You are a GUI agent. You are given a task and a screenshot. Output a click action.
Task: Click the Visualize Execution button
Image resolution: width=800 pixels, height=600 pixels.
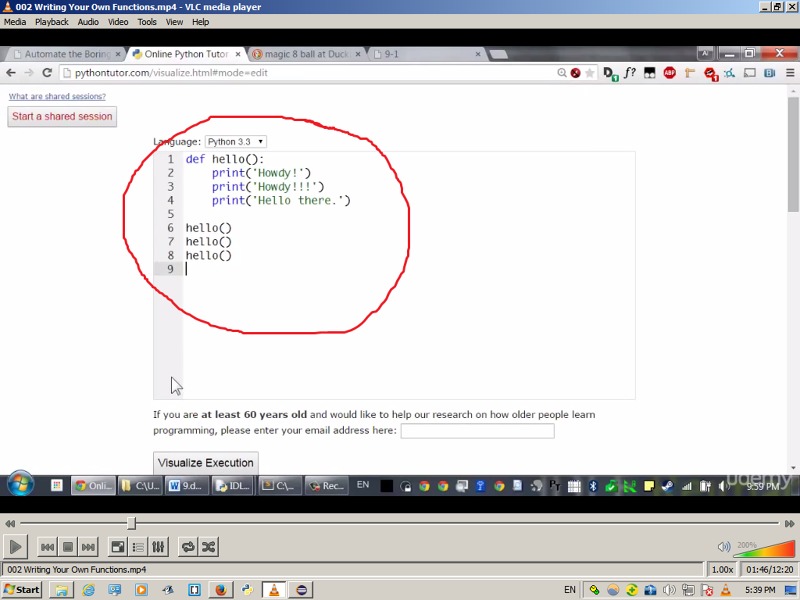[206, 463]
